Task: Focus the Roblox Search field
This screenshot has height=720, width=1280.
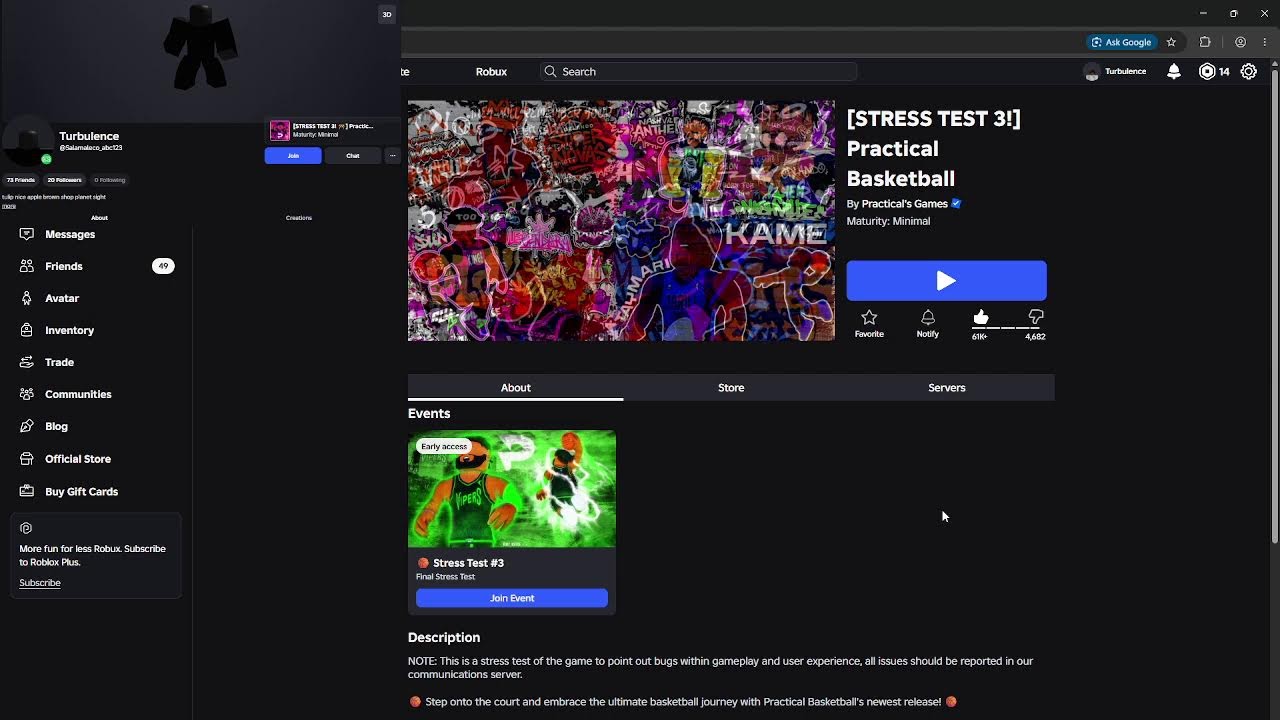Action: click(698, 72)
